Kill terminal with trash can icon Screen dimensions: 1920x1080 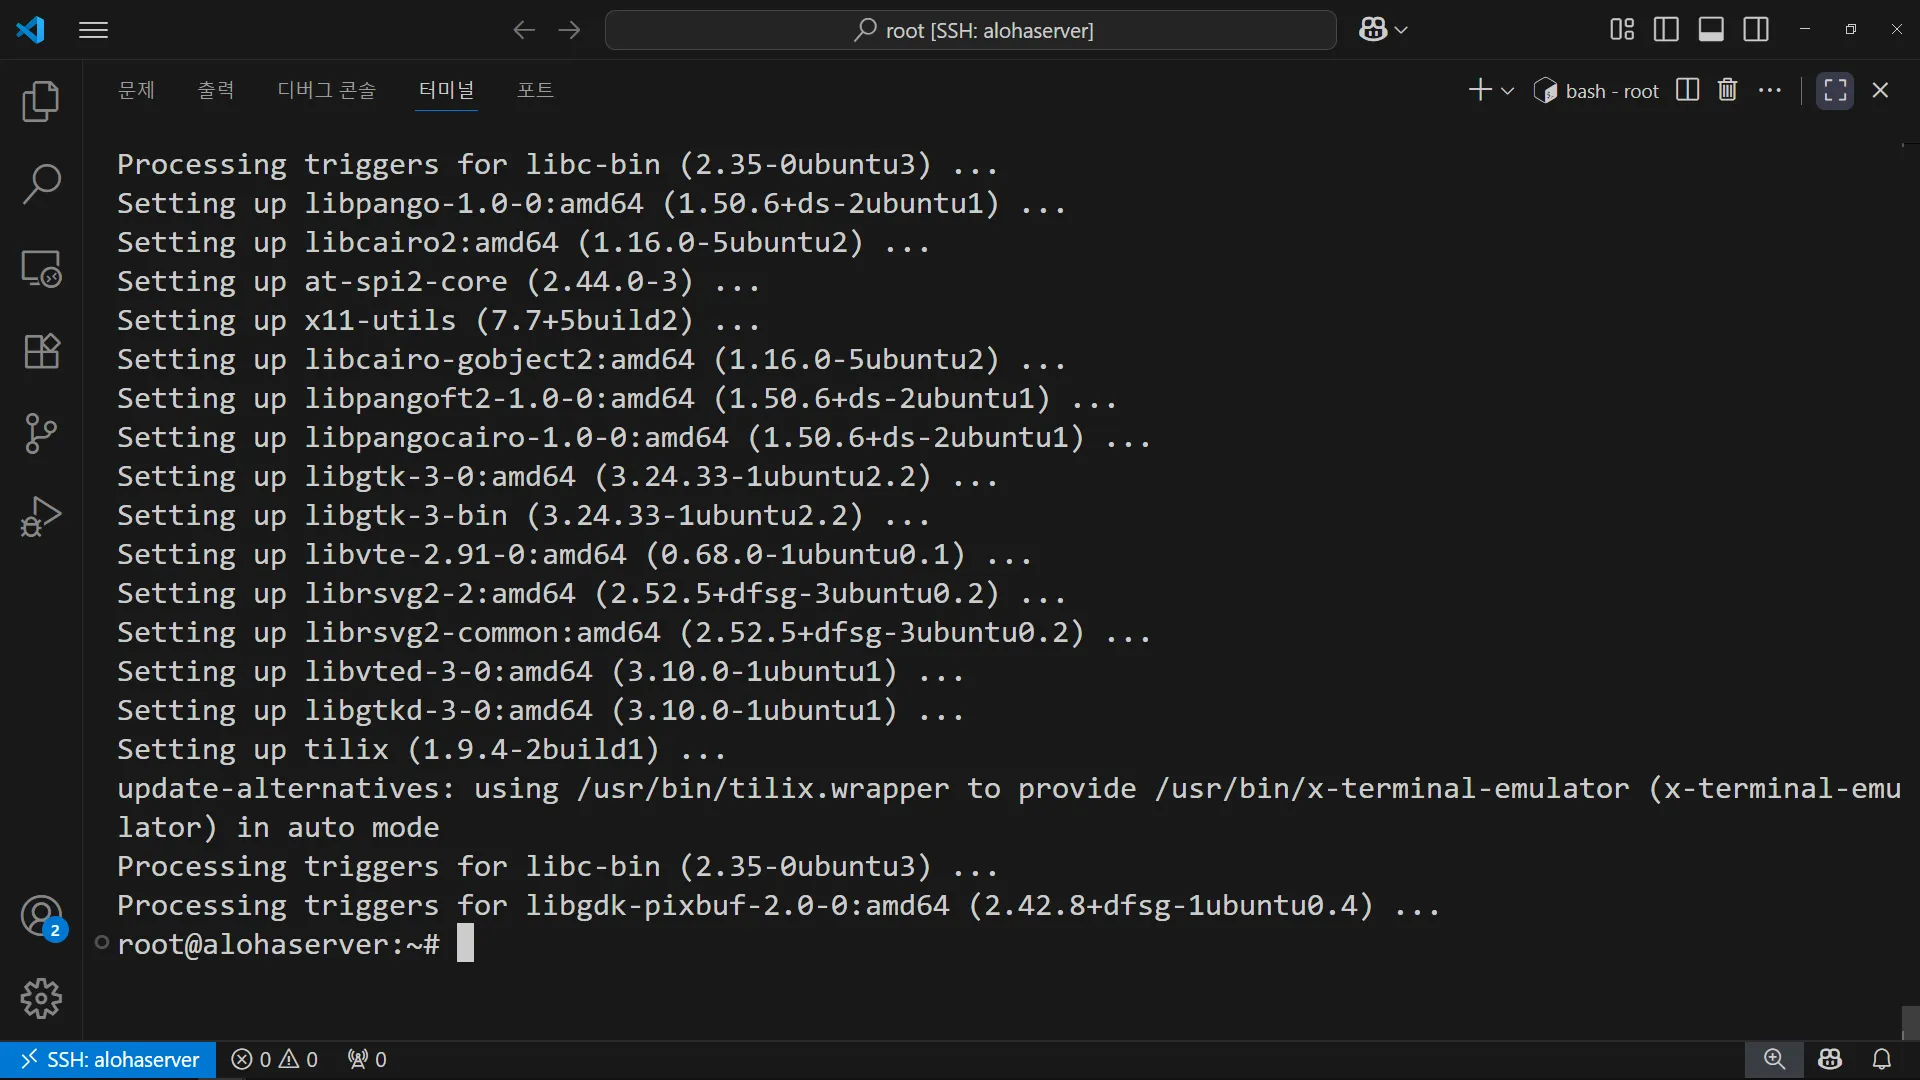1727,90
